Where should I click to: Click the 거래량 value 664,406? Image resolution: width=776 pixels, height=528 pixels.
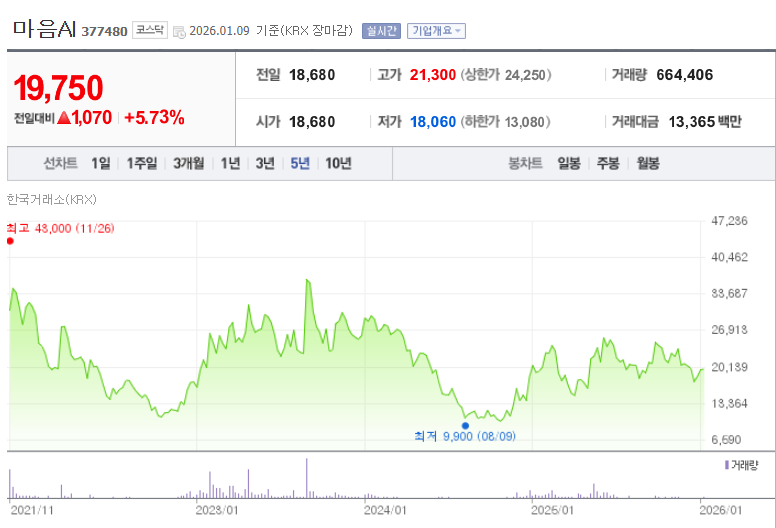point(685,75)
